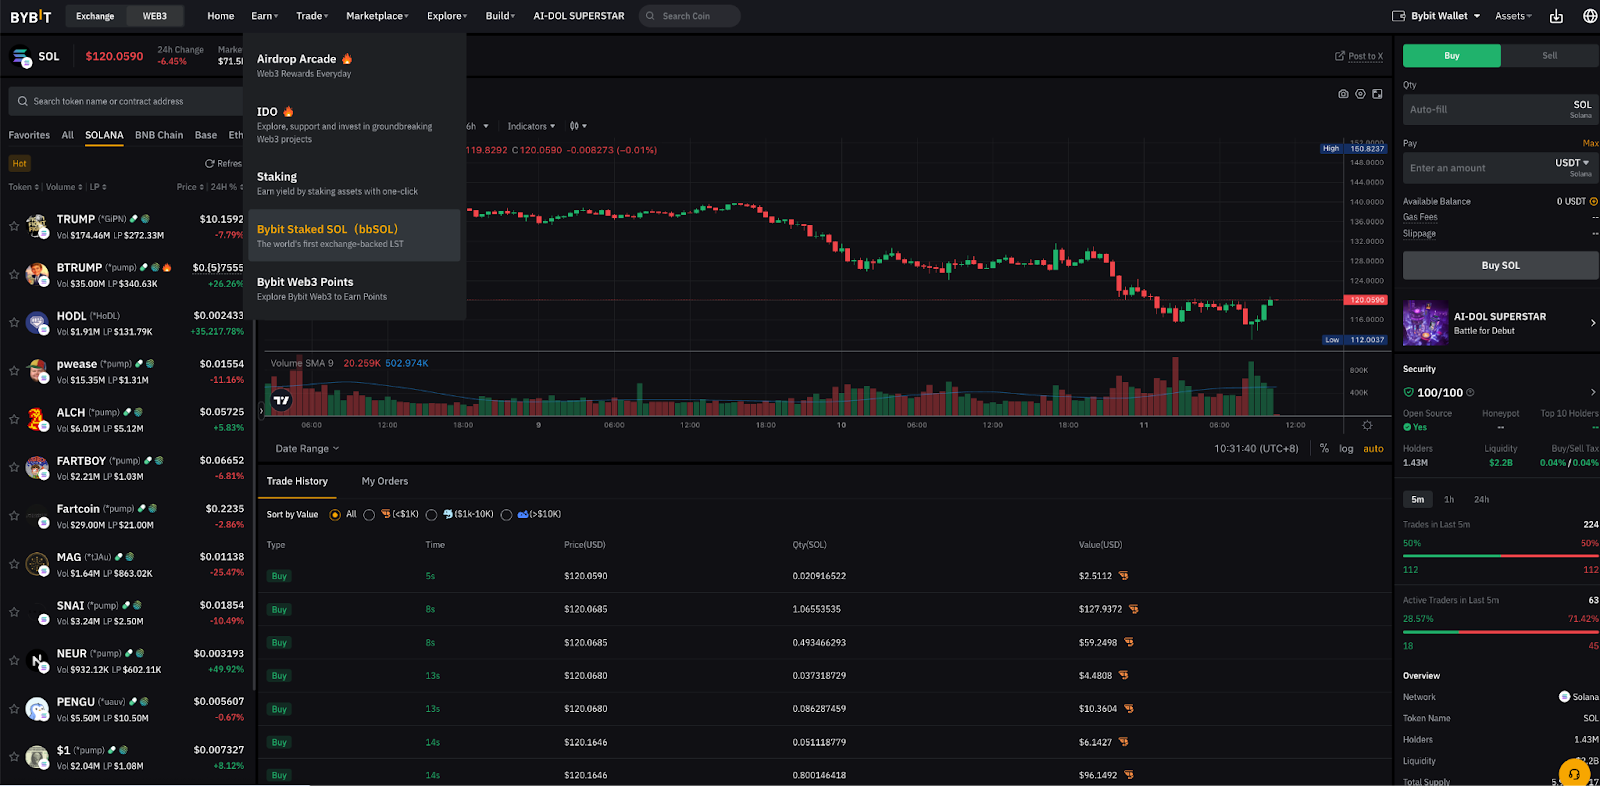Screen dimensions: 1600x786
Task: Favorite the MAG token star
Action: (14, 564)
